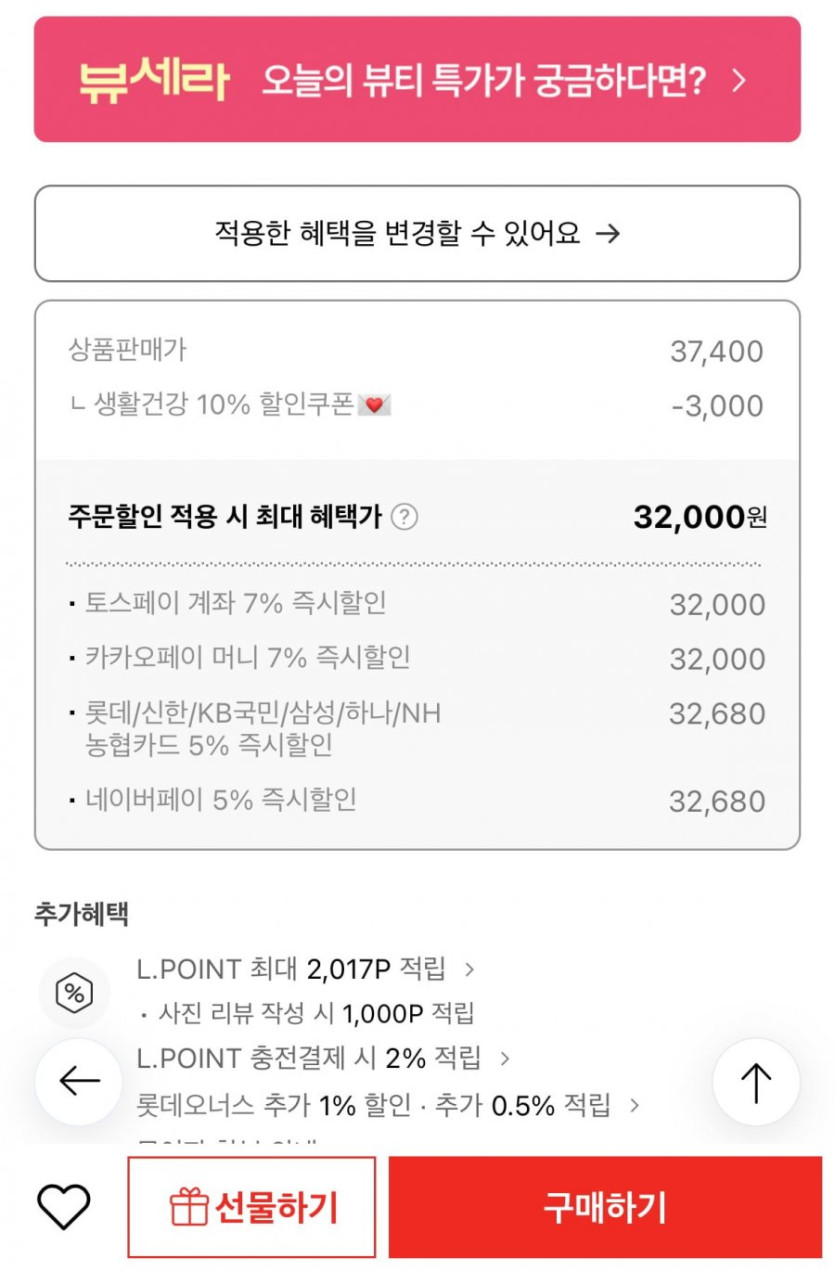Tap chevron on the 뷰세라 banner
Image resolution: width=835 pixels, height=1271 pixels.
click(x=739, y=81)
